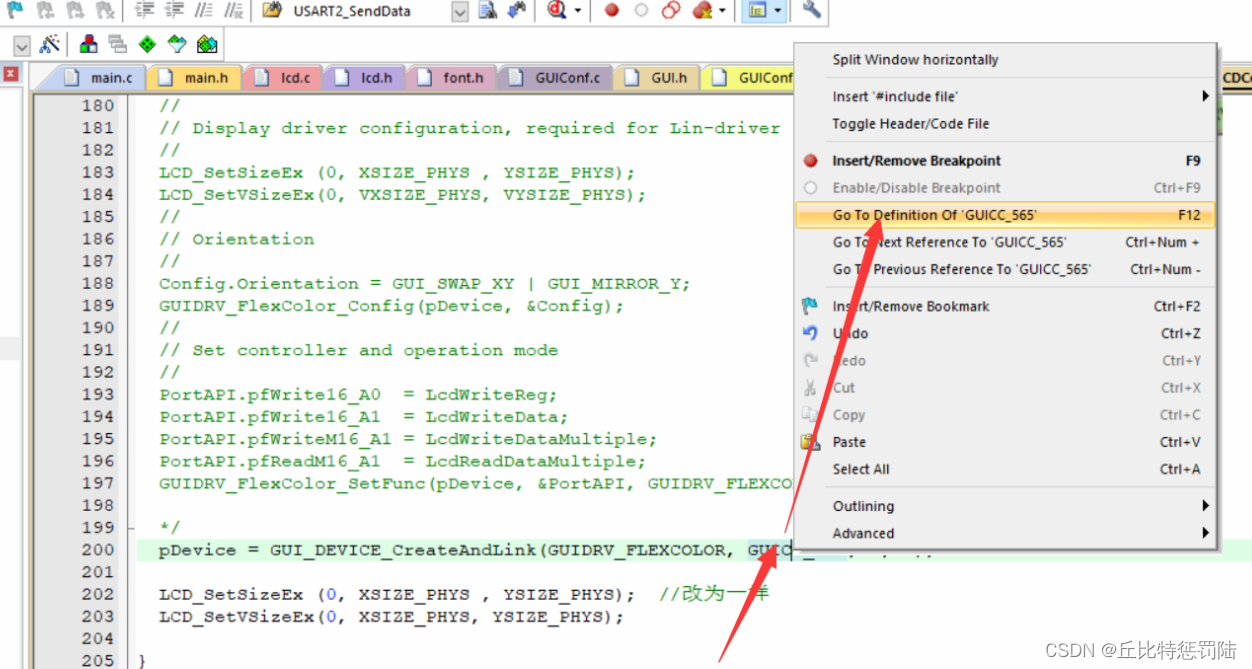
Task: Go To Definition Of 'GUICC_565'
Action: (1005, 215)
